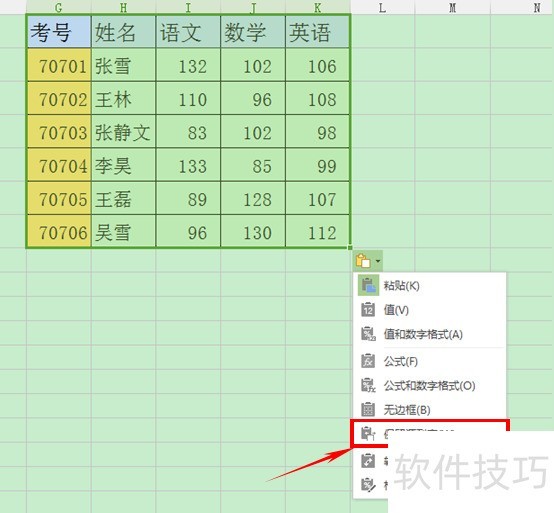Viewport: 554px width, 513px height.
Task: Click the 数学 header cell
Action: click(x=253, y=31)
